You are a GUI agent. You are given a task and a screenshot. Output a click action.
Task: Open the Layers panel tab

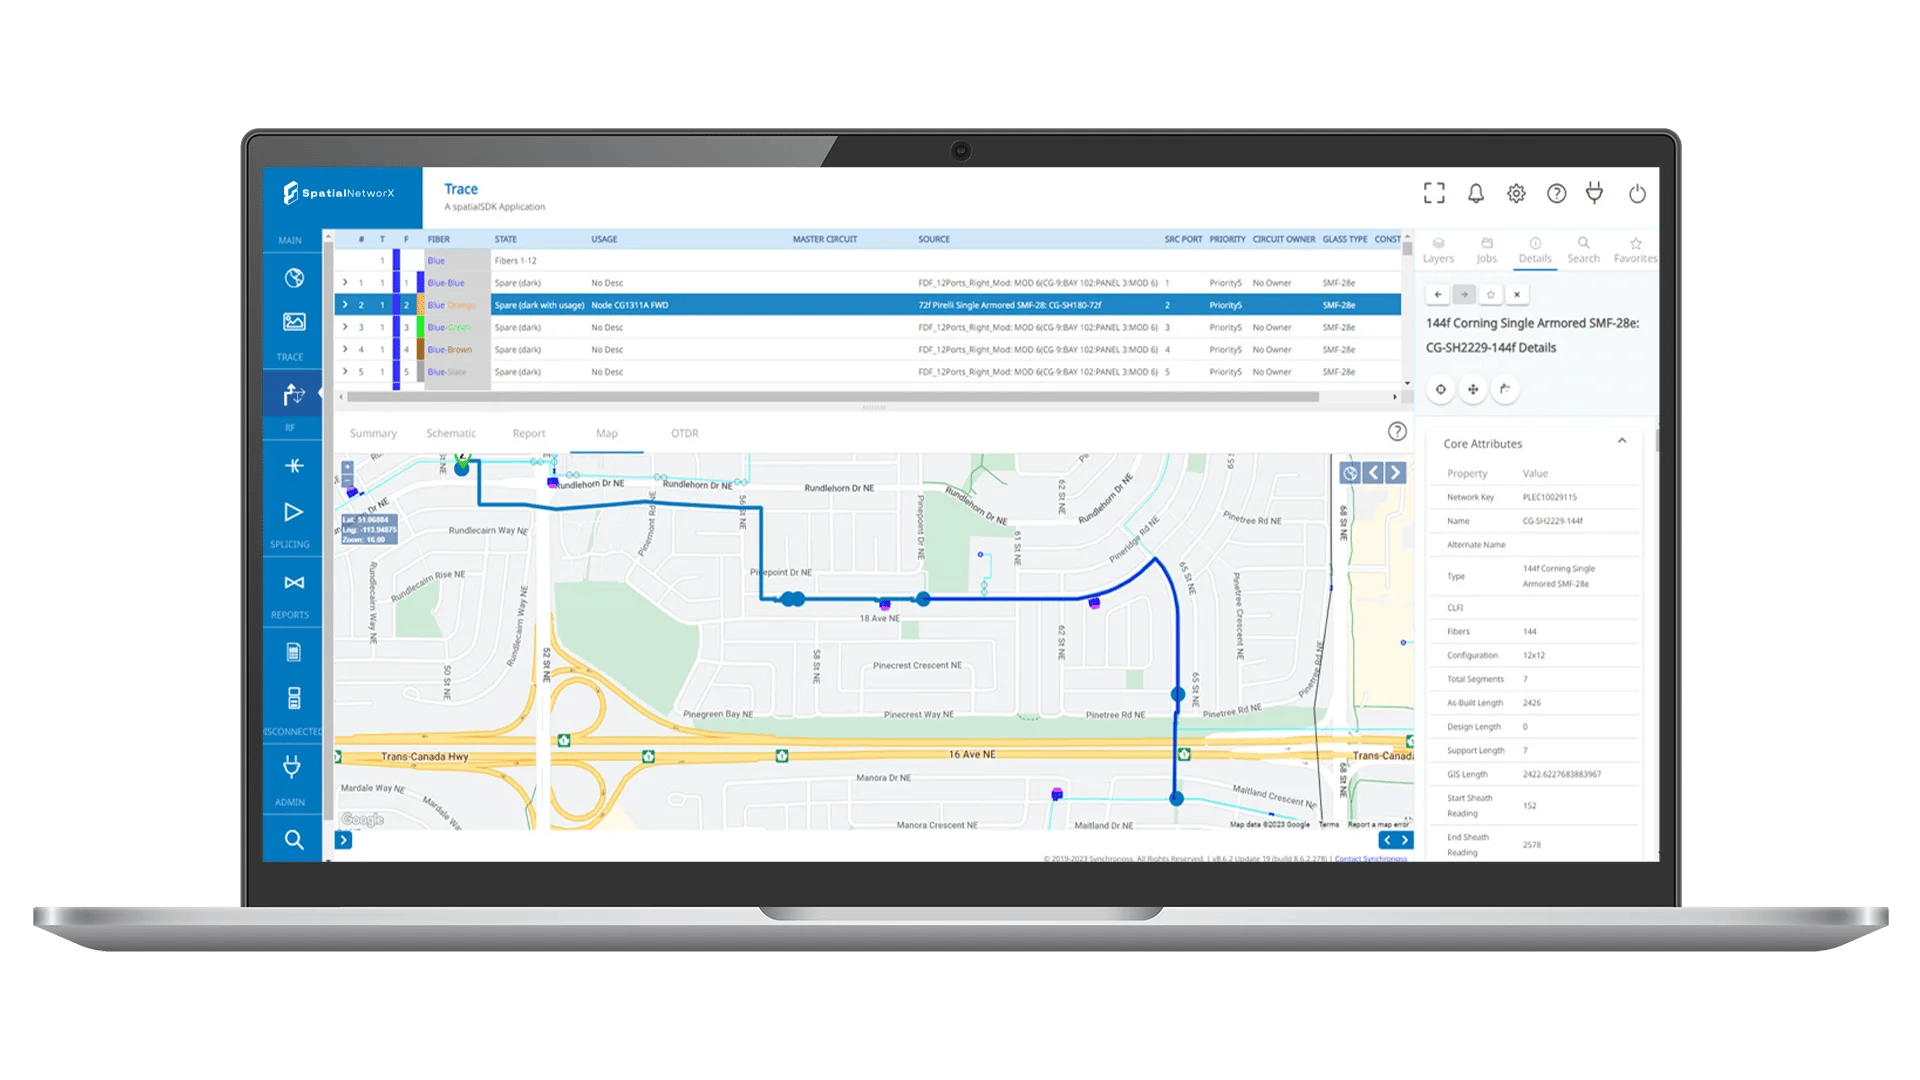1438,250
